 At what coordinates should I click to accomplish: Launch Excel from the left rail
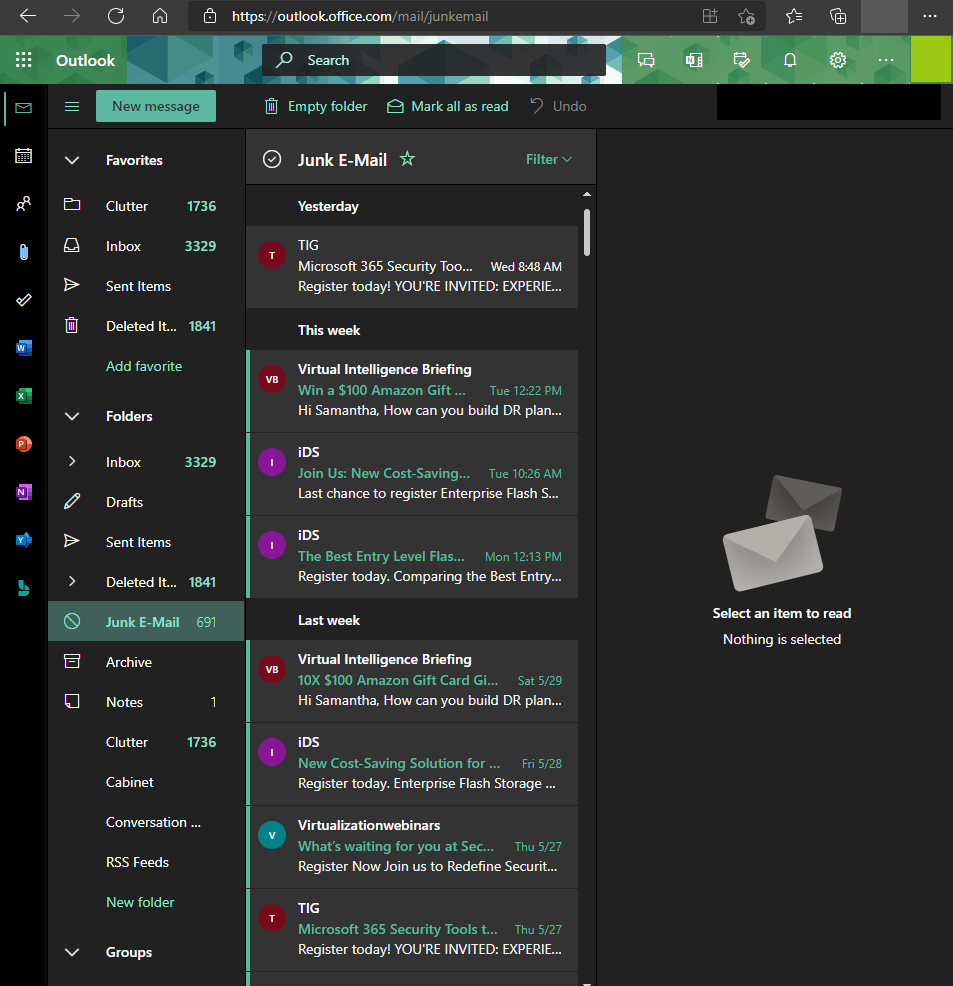pyautogui.click(x=23, y=396)
